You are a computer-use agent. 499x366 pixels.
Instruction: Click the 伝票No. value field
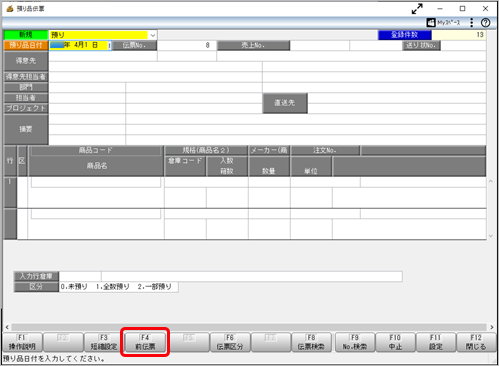point(187,45)
